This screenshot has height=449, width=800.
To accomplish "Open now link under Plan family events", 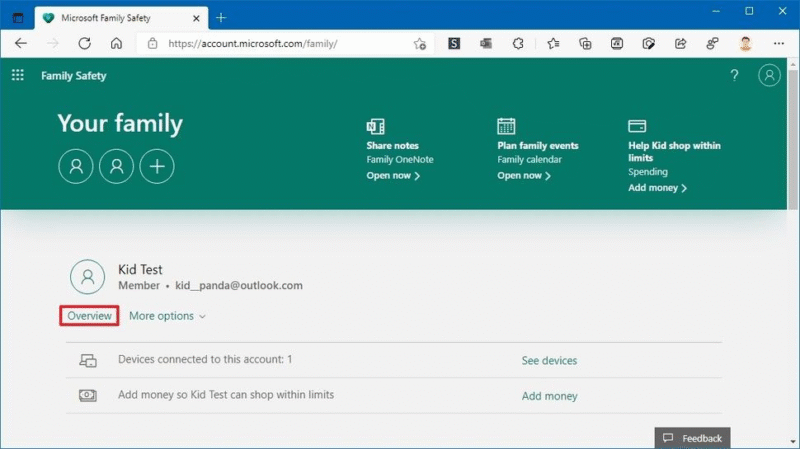I will (x=524, y=176).
